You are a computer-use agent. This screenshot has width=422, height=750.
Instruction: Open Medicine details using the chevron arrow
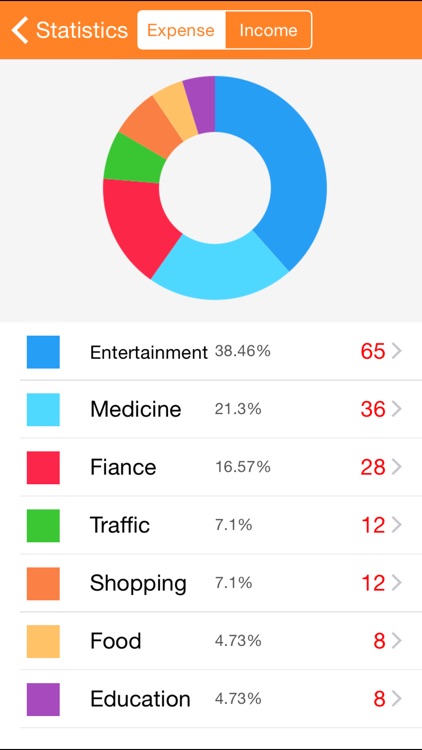click(397, 409)
